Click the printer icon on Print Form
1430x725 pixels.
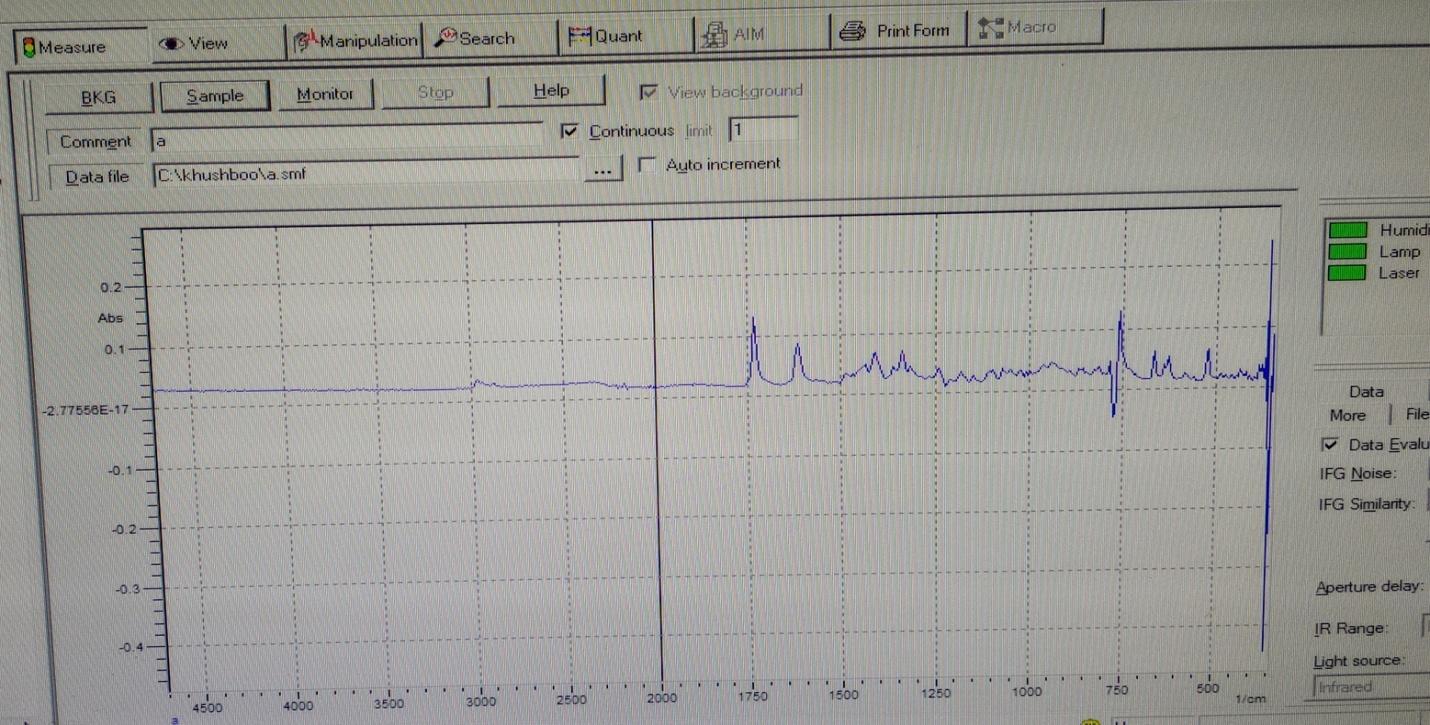(x=854, y=31)
